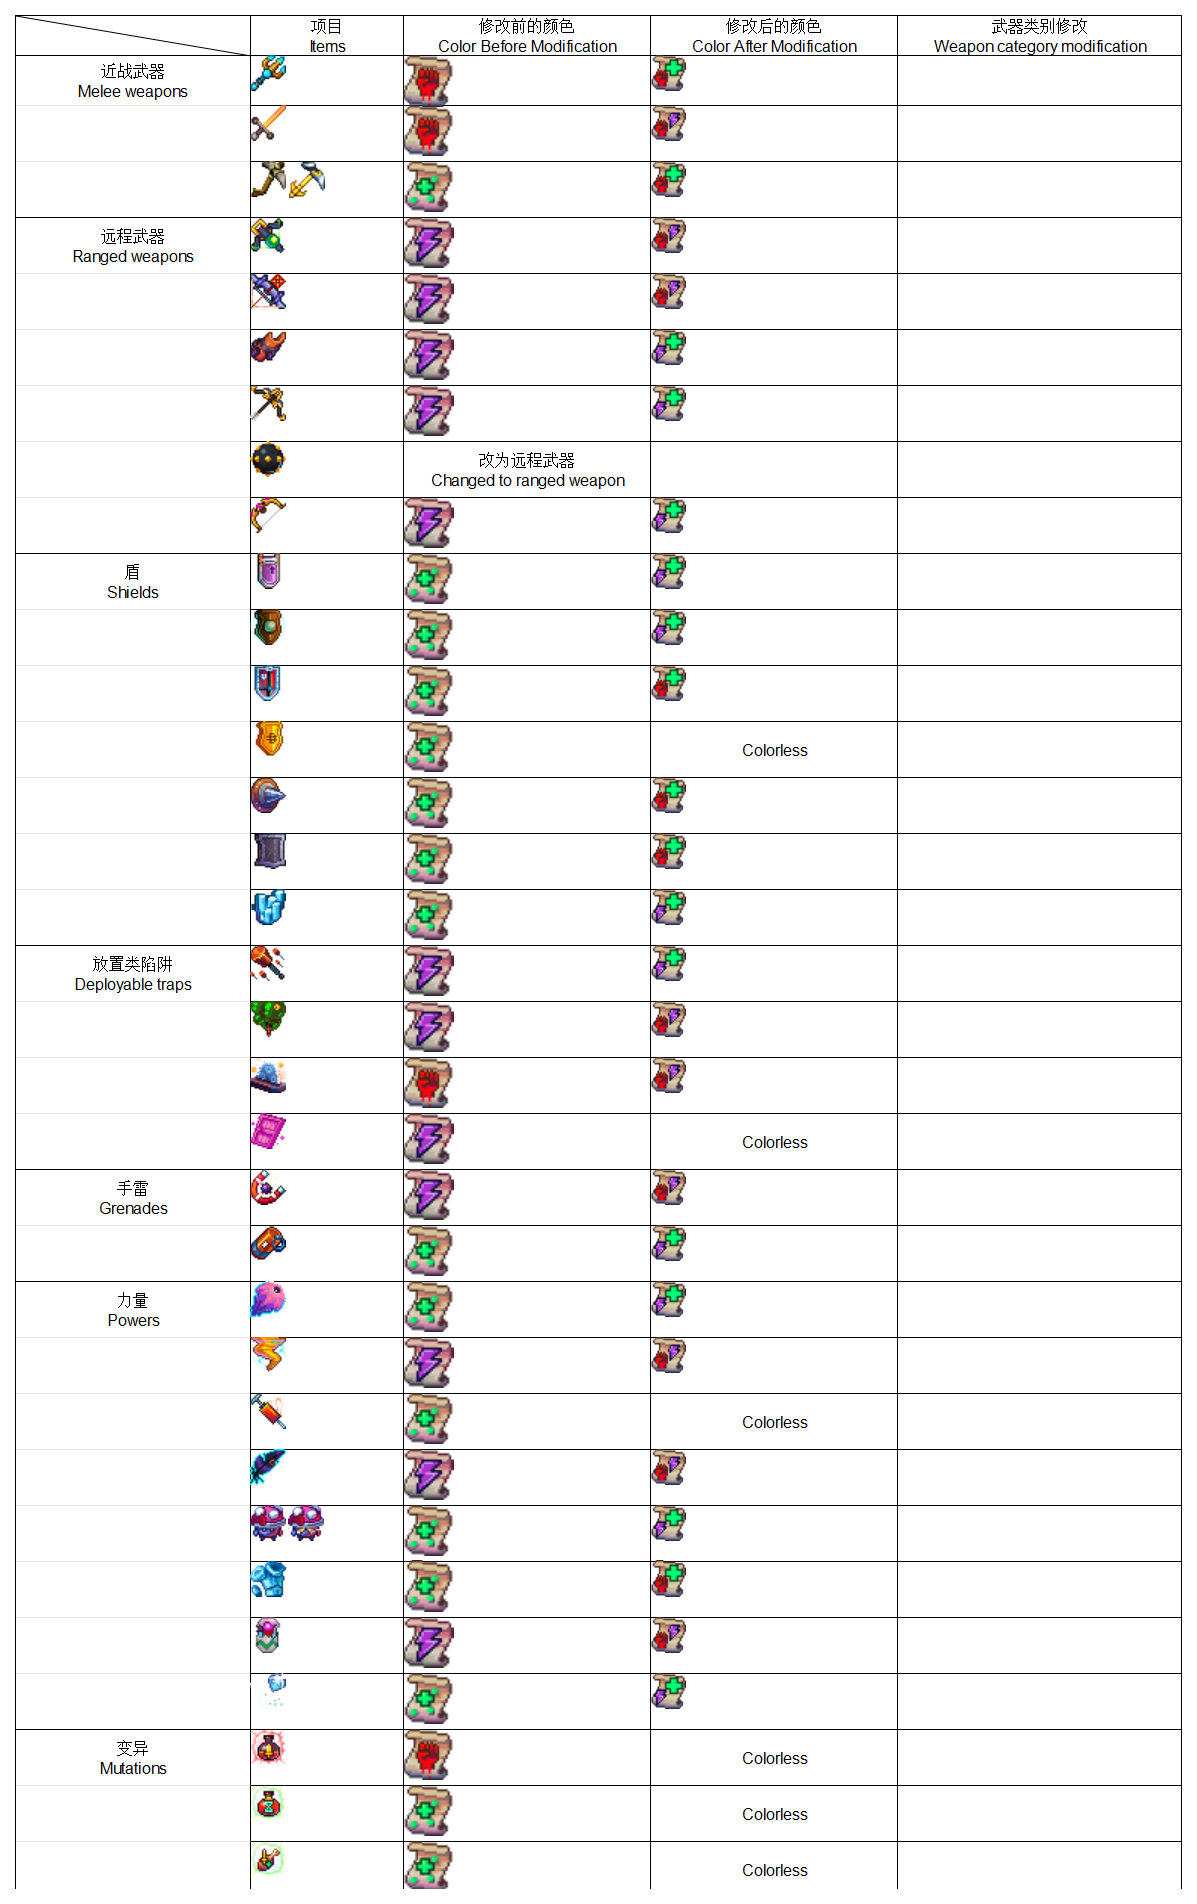The image size is (1197, 1904).
Task: Click 'Colorless' in the golden shield row
Action: point(775,750)
